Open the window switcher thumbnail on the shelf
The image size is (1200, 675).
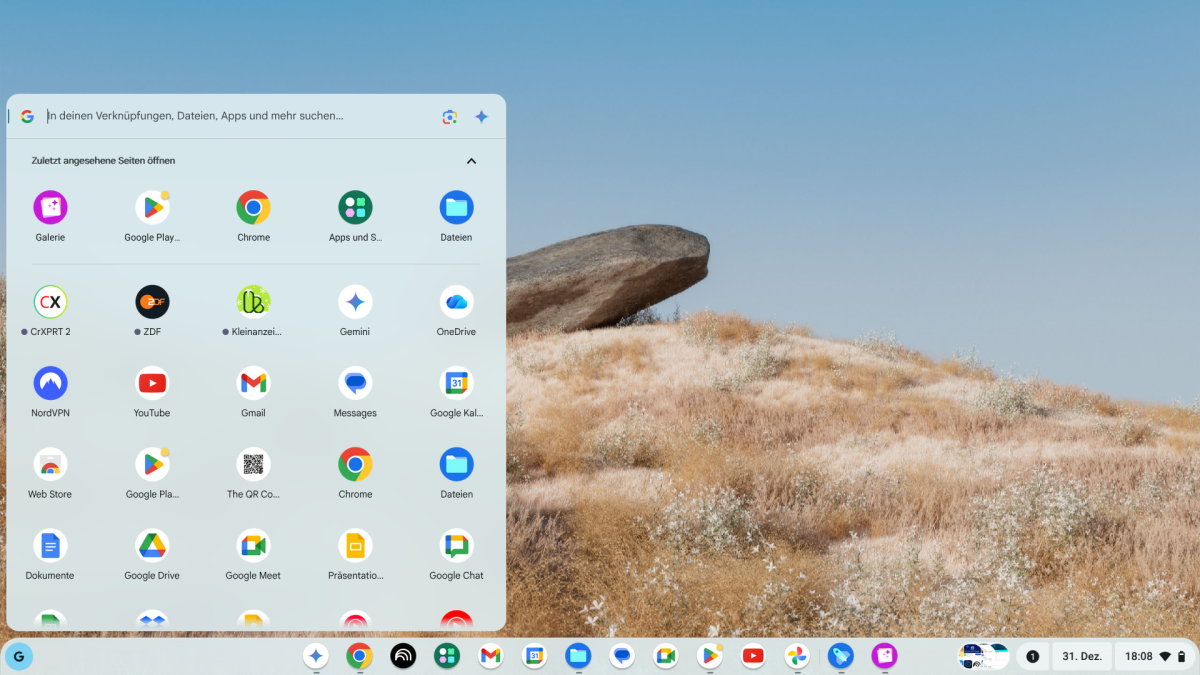tap(983, 656)
